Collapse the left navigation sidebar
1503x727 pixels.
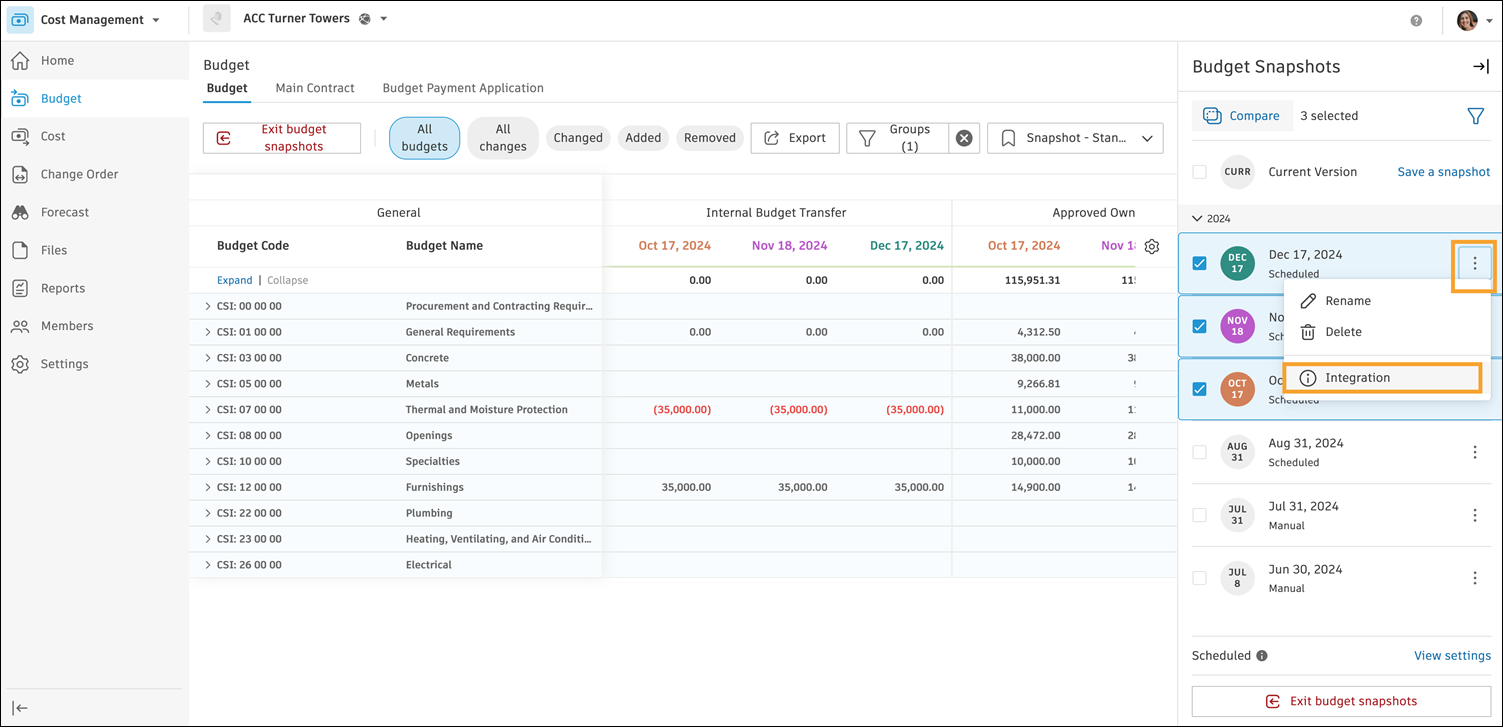click(20, 708)
